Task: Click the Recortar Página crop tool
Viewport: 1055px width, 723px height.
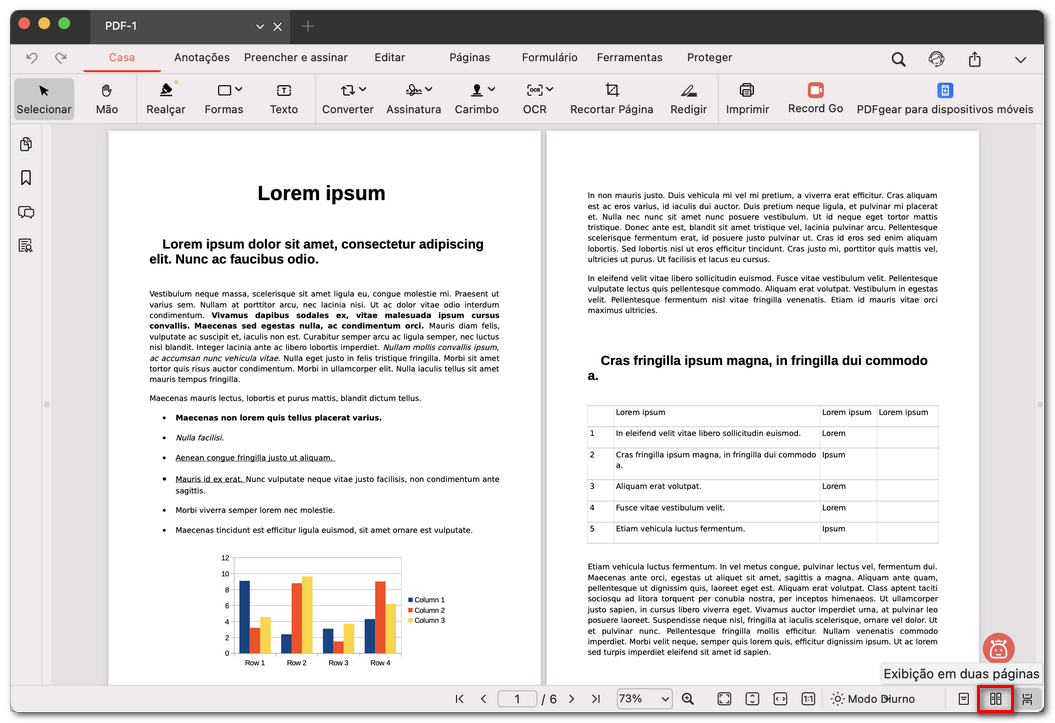Action: (x=611, y=98)
